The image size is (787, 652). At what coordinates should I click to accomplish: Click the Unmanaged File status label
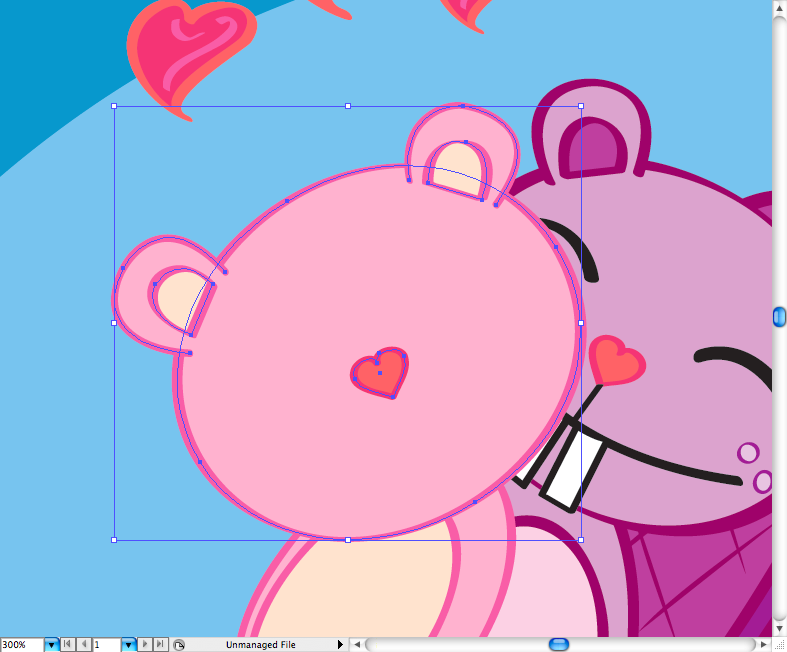[260, 645]
